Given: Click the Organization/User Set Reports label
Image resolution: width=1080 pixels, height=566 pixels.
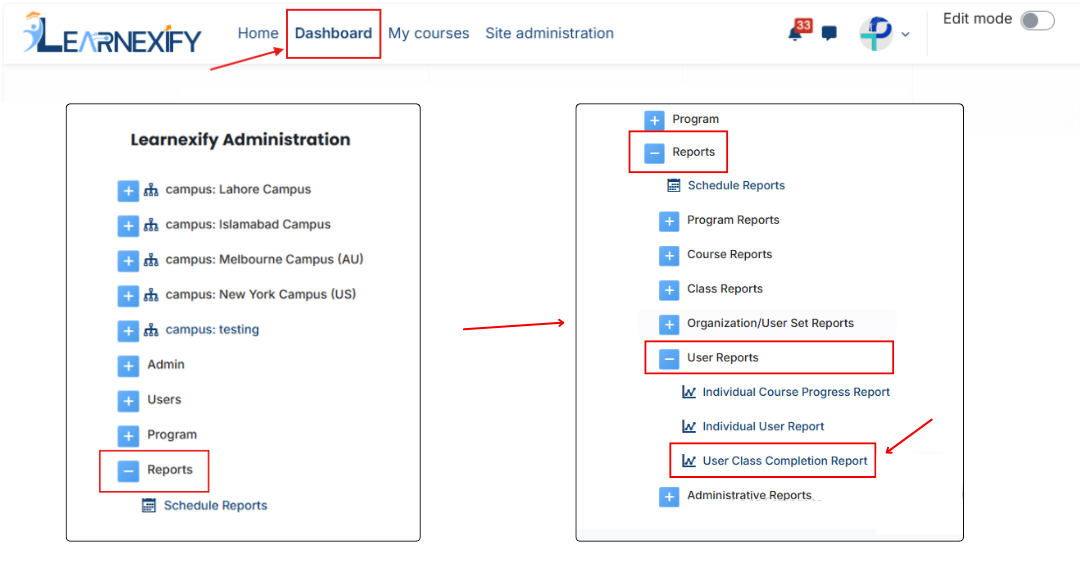Looking at the screenshot, I should click(x=770, y=323).
